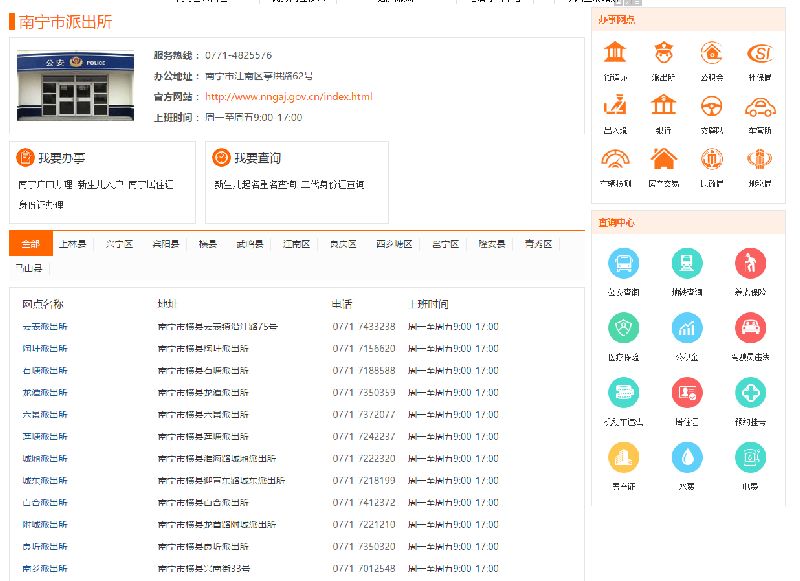Open the teal stacked cards icon
The width and height of the screenshot is (800, 581).
[x=623, y=393]
